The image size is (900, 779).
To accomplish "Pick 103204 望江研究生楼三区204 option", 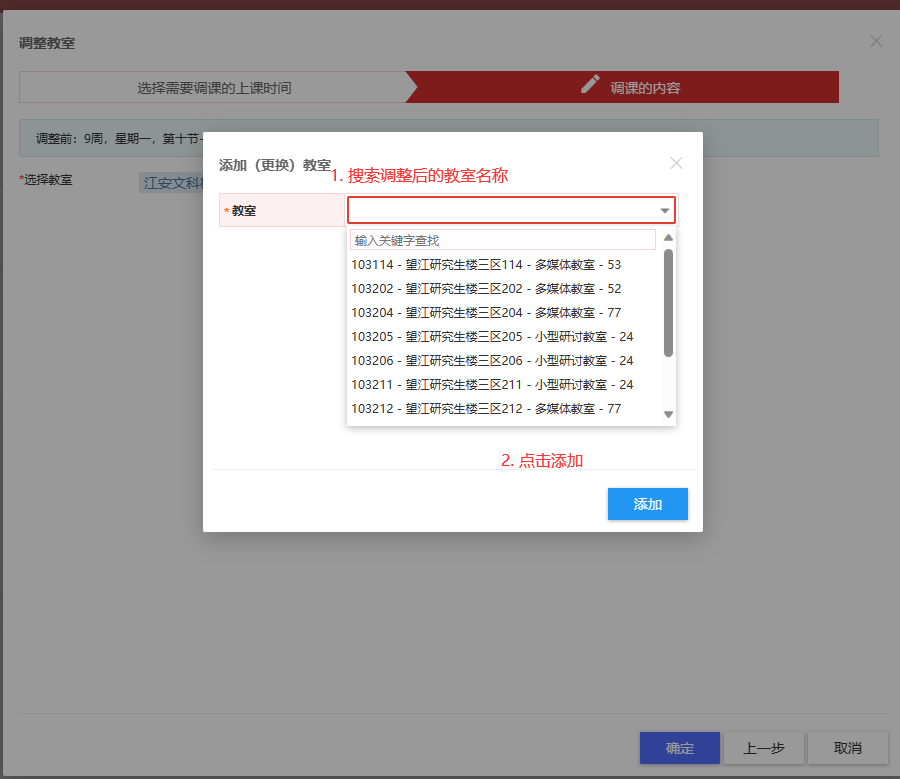I will click(486, 313).
